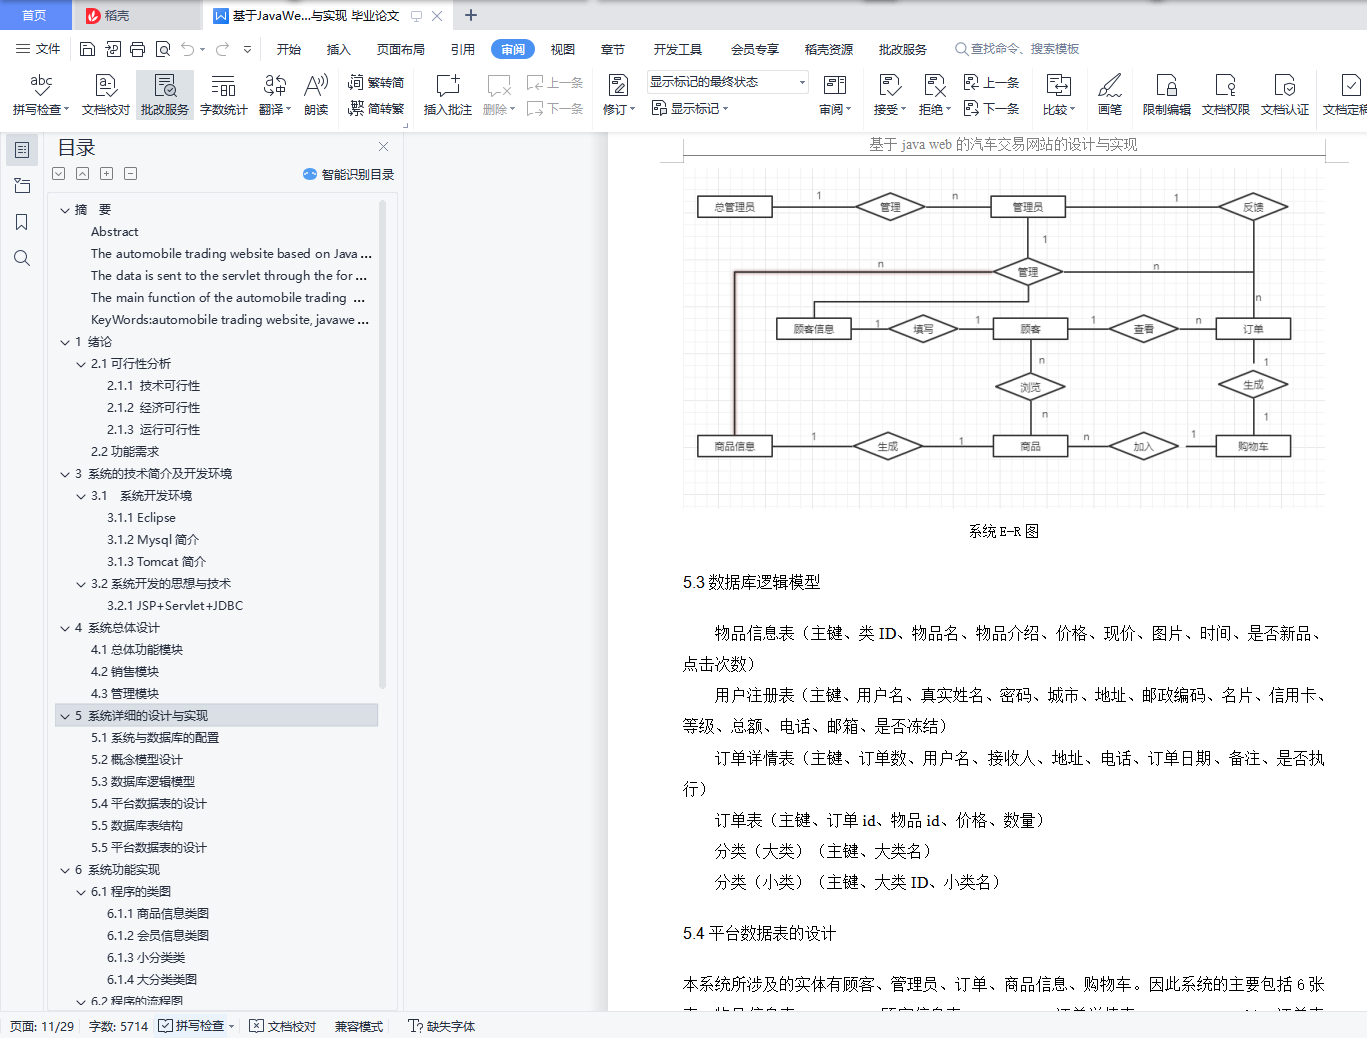Select the 画笔 pen tool
Screen dimensions: 1367x1038
pyautogui.click(x=1110, y=95)
